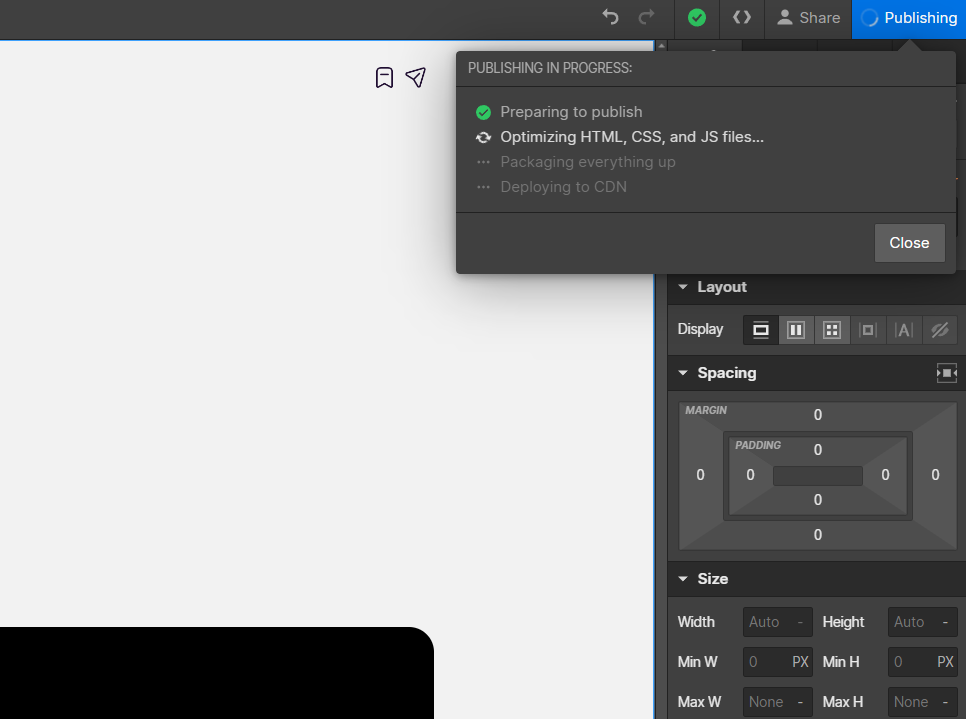Image resolution: width=966 pixels, height=719 pixels.
Task: Open the Min W PX unit dropdown
Action: [x=800, y=662]
